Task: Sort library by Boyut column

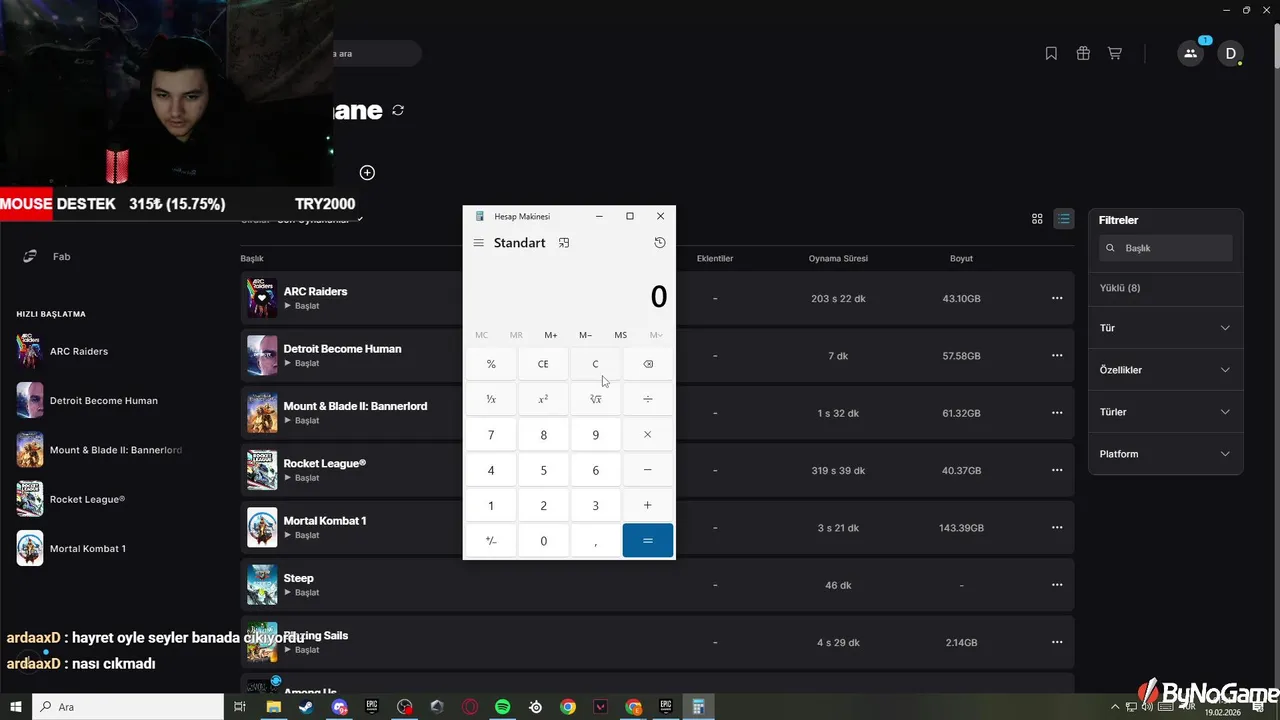Action: pyautogui.click(x=961, y=259)
